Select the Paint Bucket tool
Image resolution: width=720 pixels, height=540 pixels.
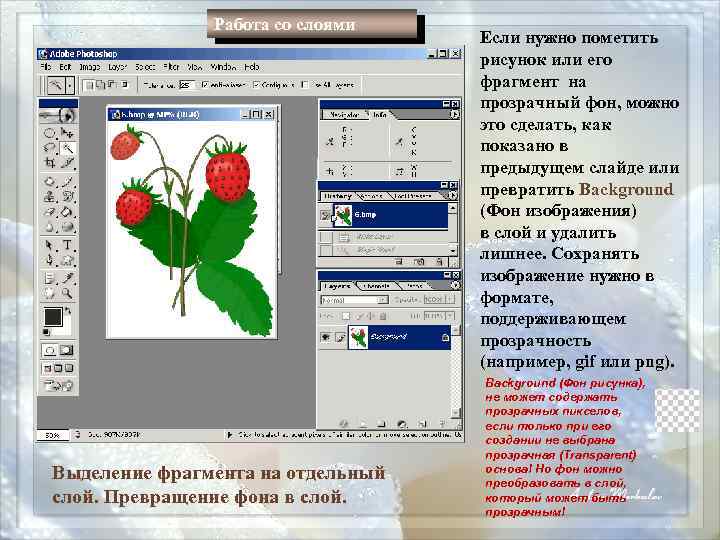[x=67, y=212]
